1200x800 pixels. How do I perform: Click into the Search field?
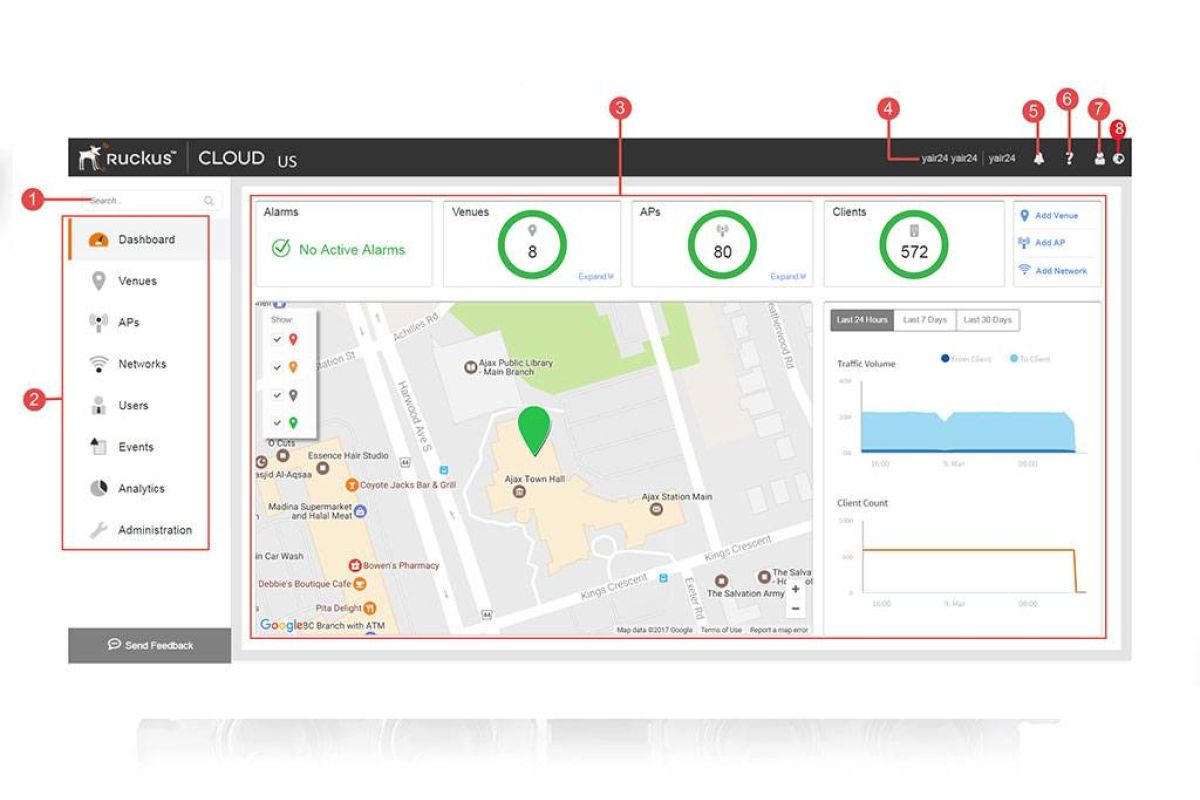[151, 201]
